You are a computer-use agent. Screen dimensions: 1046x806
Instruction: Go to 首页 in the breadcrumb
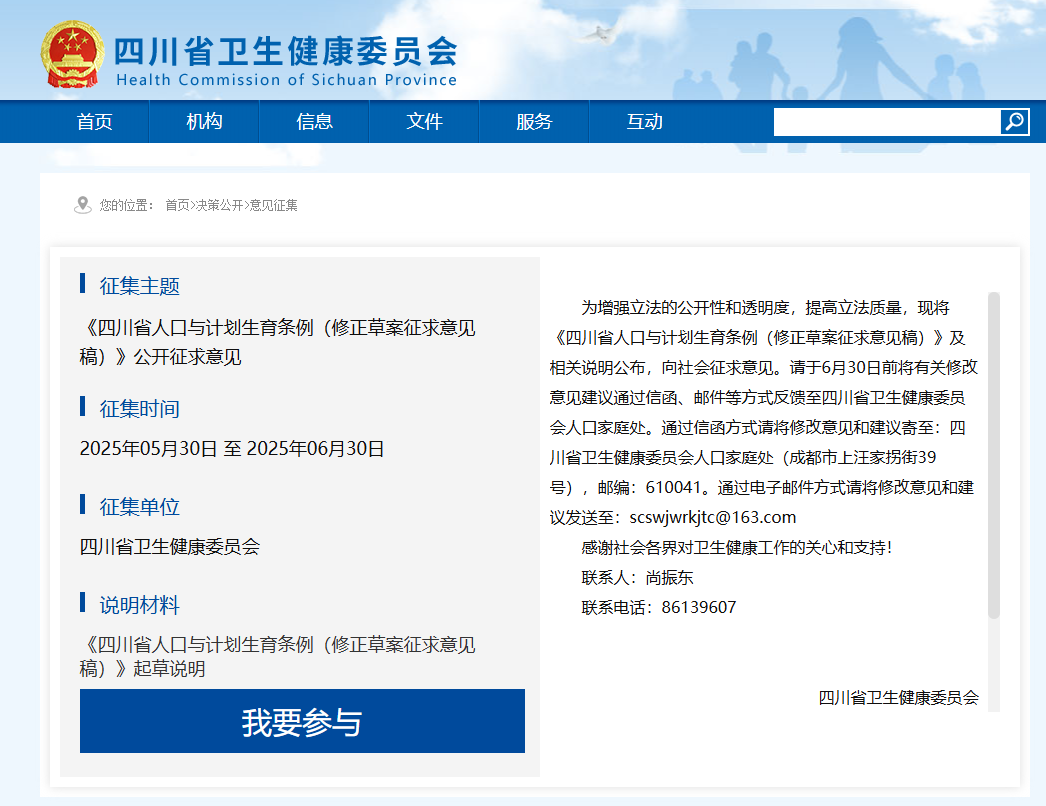point(177,206)
